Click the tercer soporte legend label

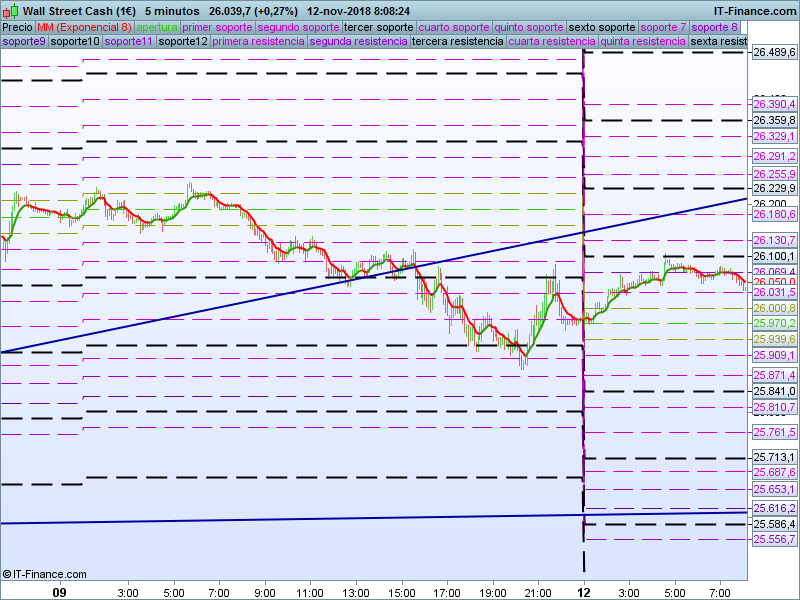378,27
